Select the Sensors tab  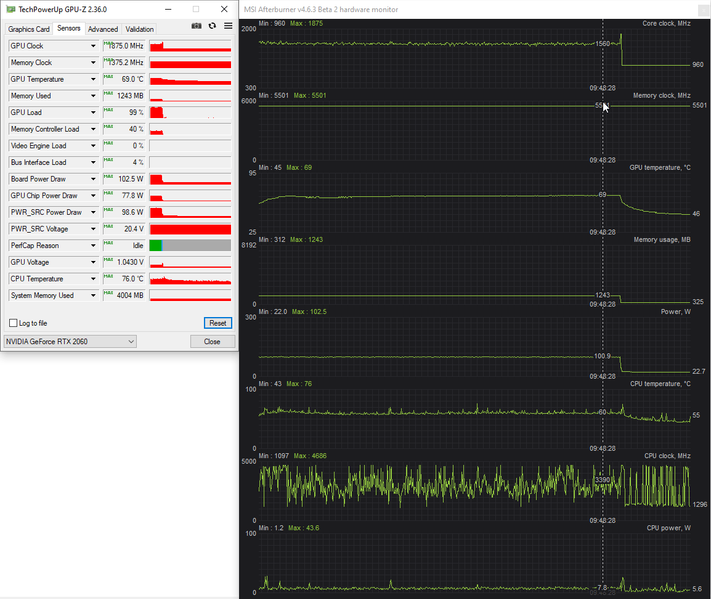pos(68,28)
